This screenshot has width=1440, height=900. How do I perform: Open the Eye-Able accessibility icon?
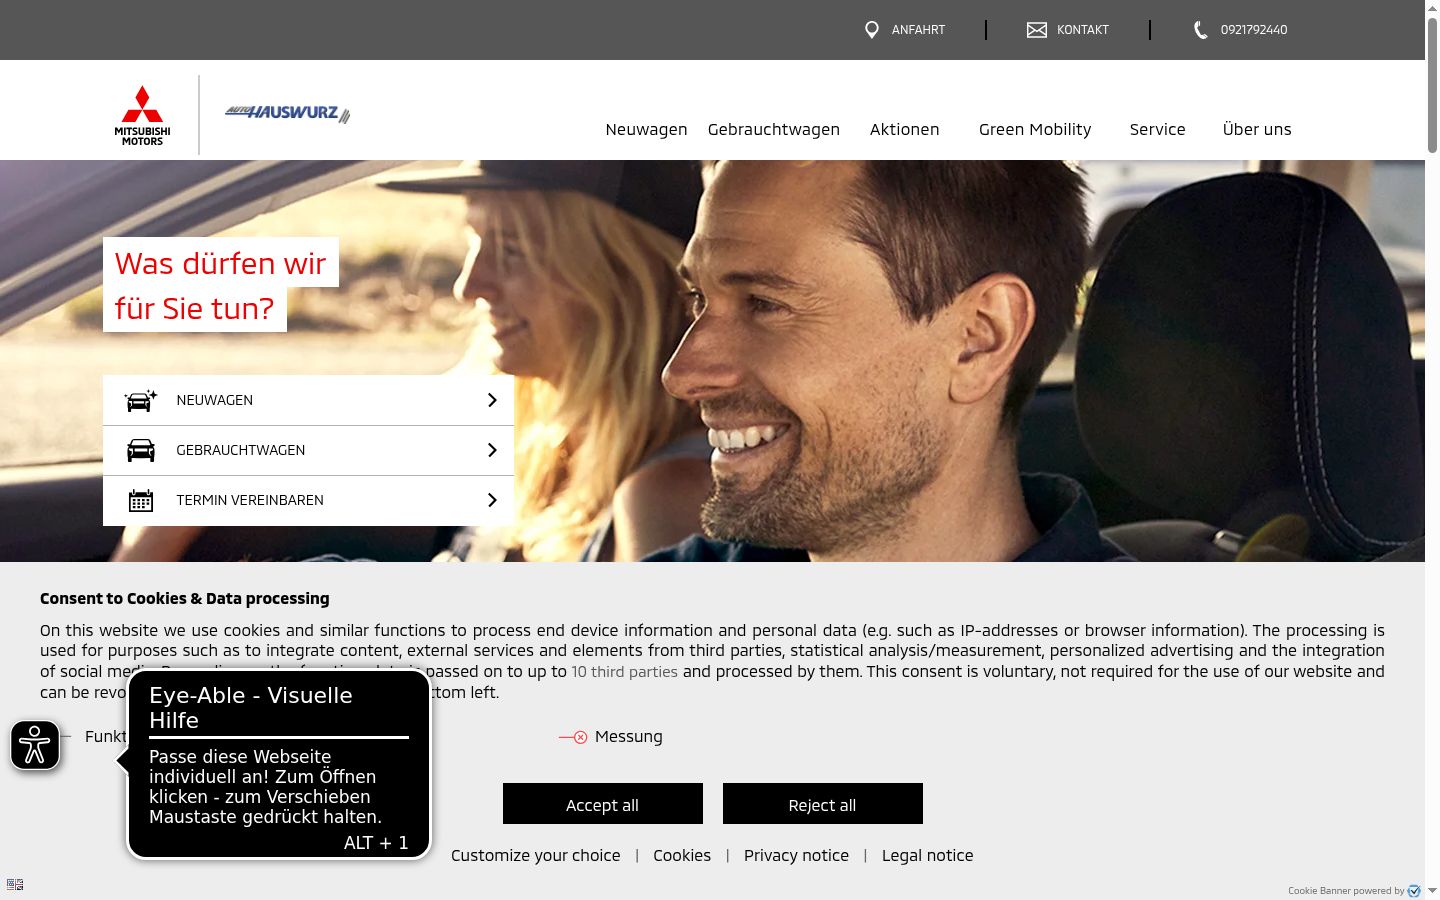coord(35,745)
